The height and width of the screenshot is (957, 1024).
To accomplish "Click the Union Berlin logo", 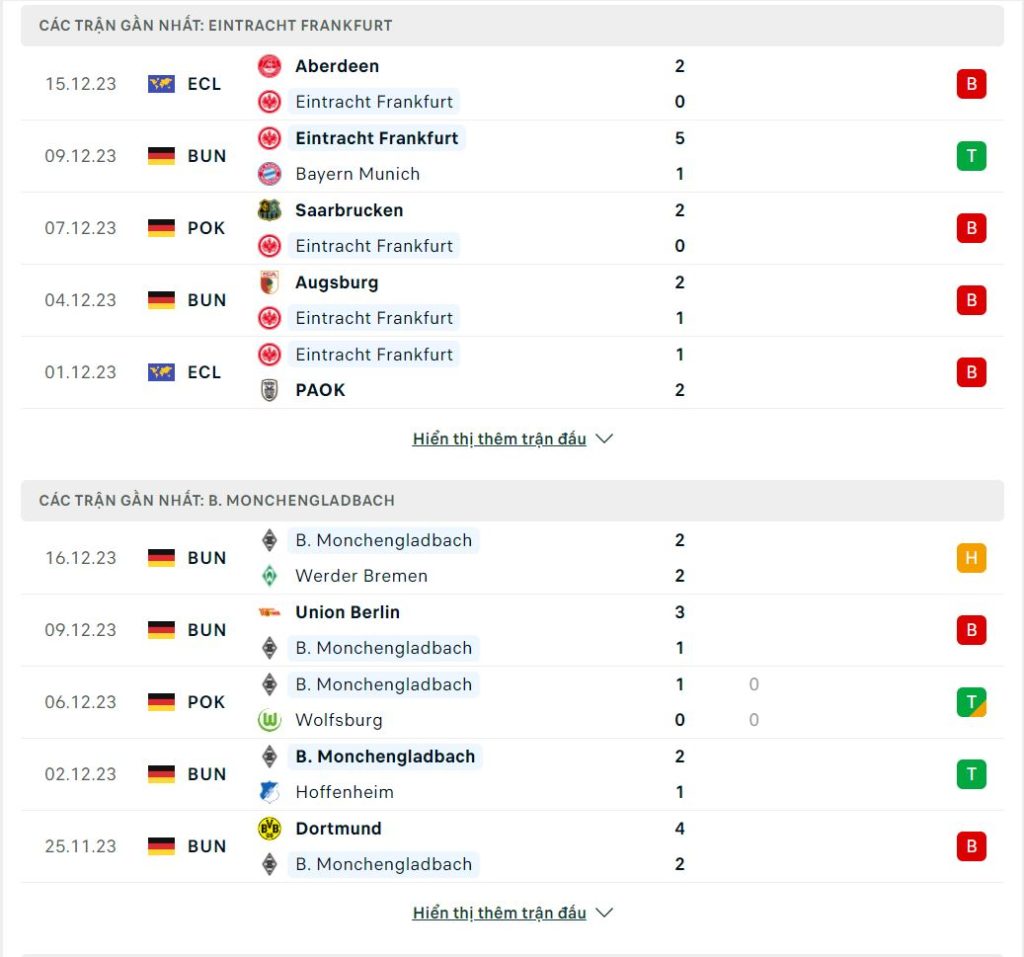I will pos(269,612).
